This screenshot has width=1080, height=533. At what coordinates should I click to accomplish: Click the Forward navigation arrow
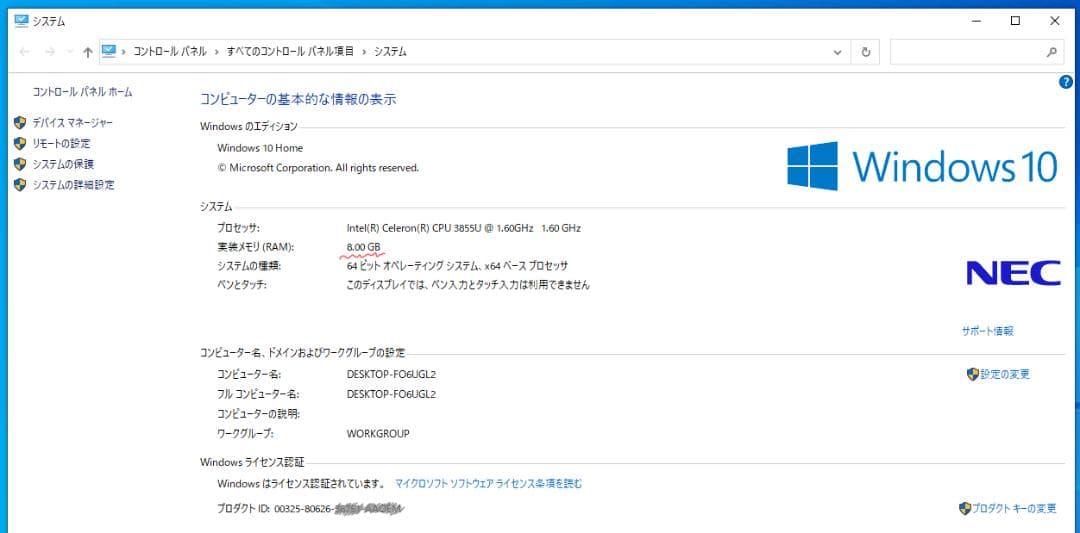click(x=50, y=52)
